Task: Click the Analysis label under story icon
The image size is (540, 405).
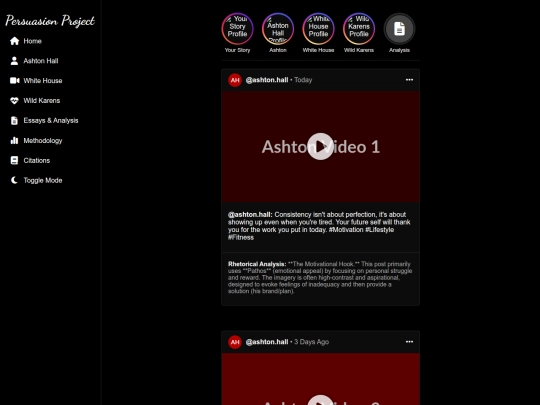Action: point(399,50)
